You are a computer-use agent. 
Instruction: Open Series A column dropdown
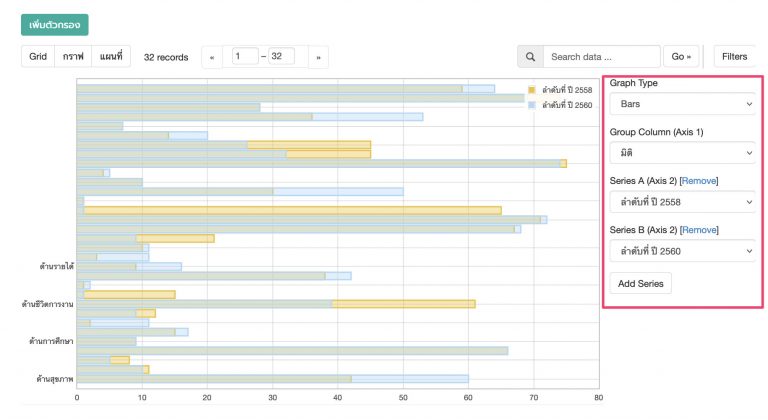(683, 202)
